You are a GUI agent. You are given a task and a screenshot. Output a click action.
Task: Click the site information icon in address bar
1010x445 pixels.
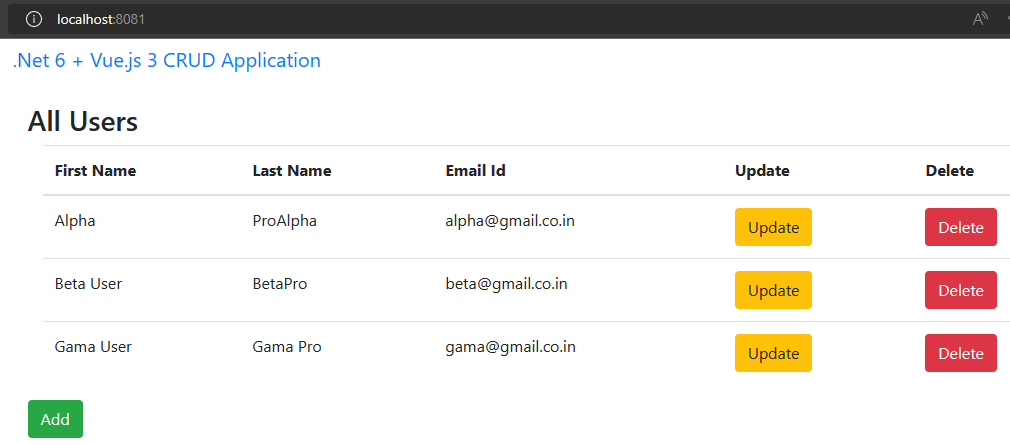[33, 19]
